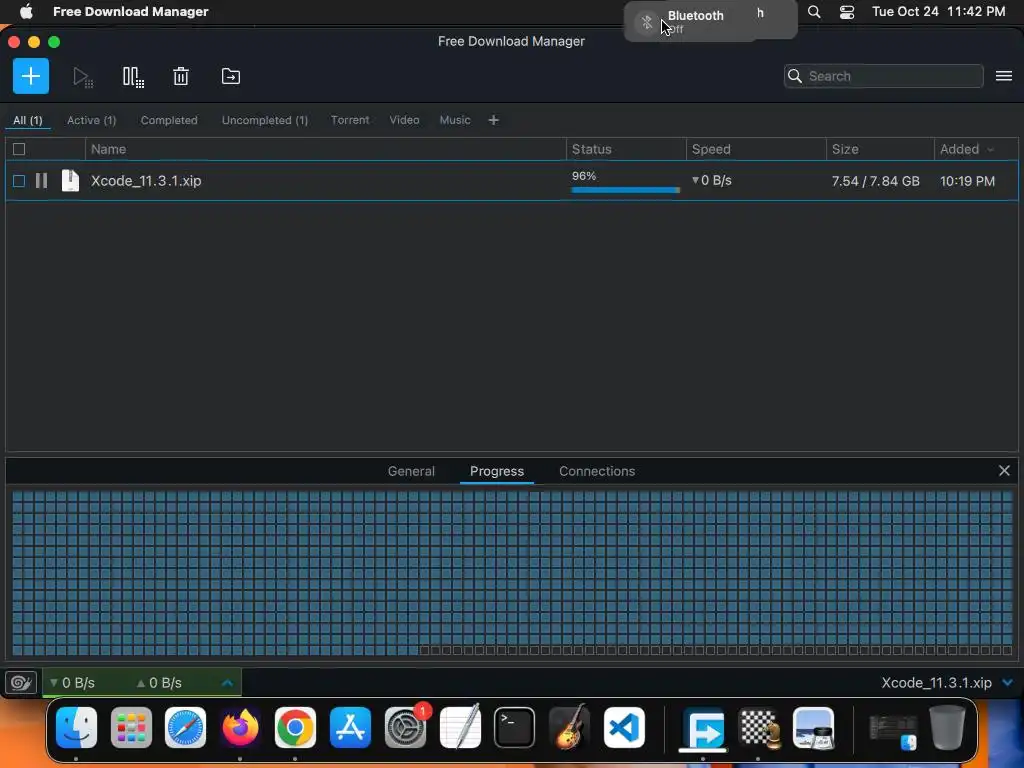Image resolution: width=1024 pixels, height=768 pixels.
Task: Launch Firefox from the dock
Action: click(240, 727)
